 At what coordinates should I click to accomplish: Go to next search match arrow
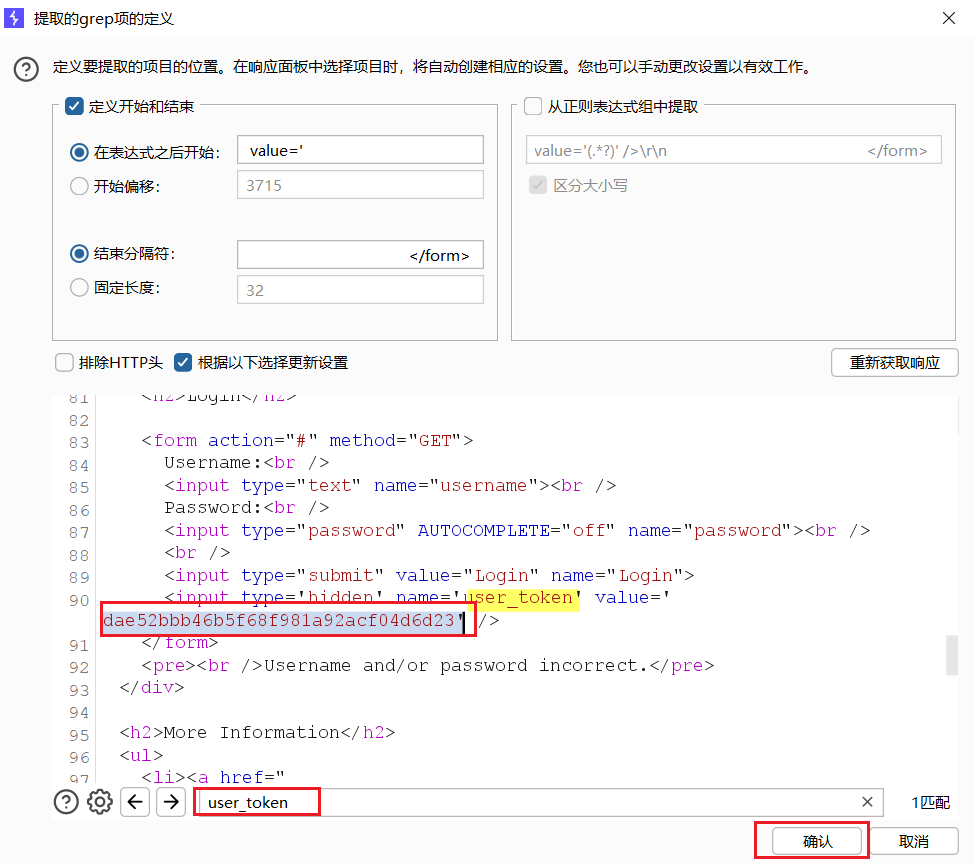(171, 802)
